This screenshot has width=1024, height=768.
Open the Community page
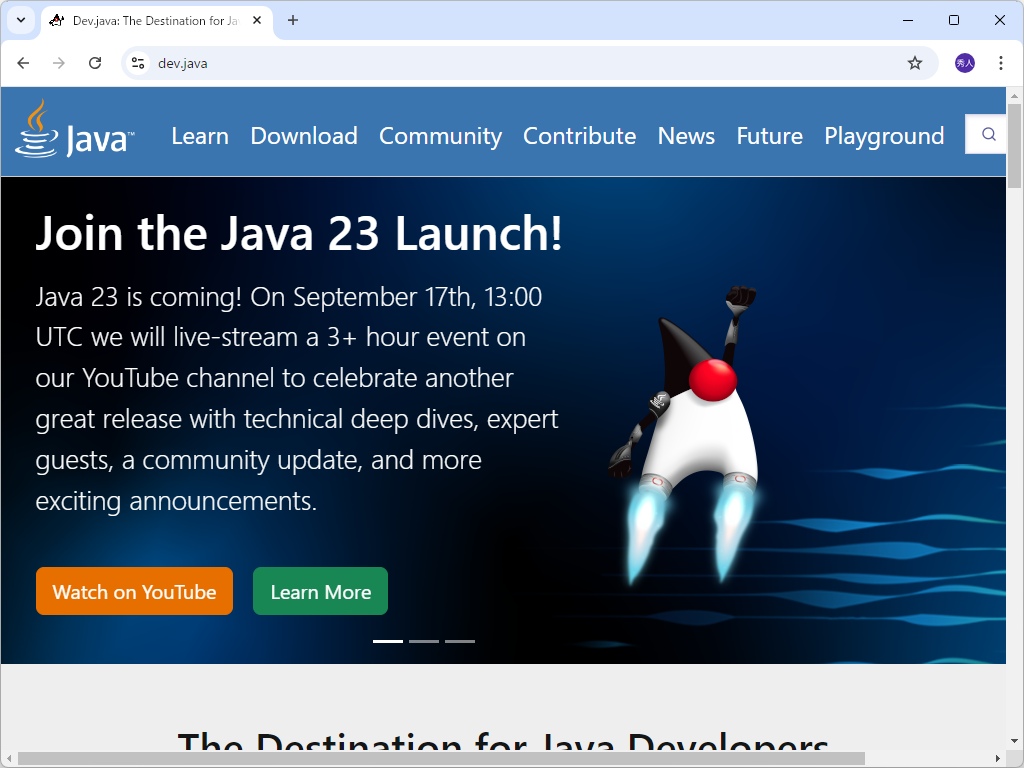click(x=440, y=137)
